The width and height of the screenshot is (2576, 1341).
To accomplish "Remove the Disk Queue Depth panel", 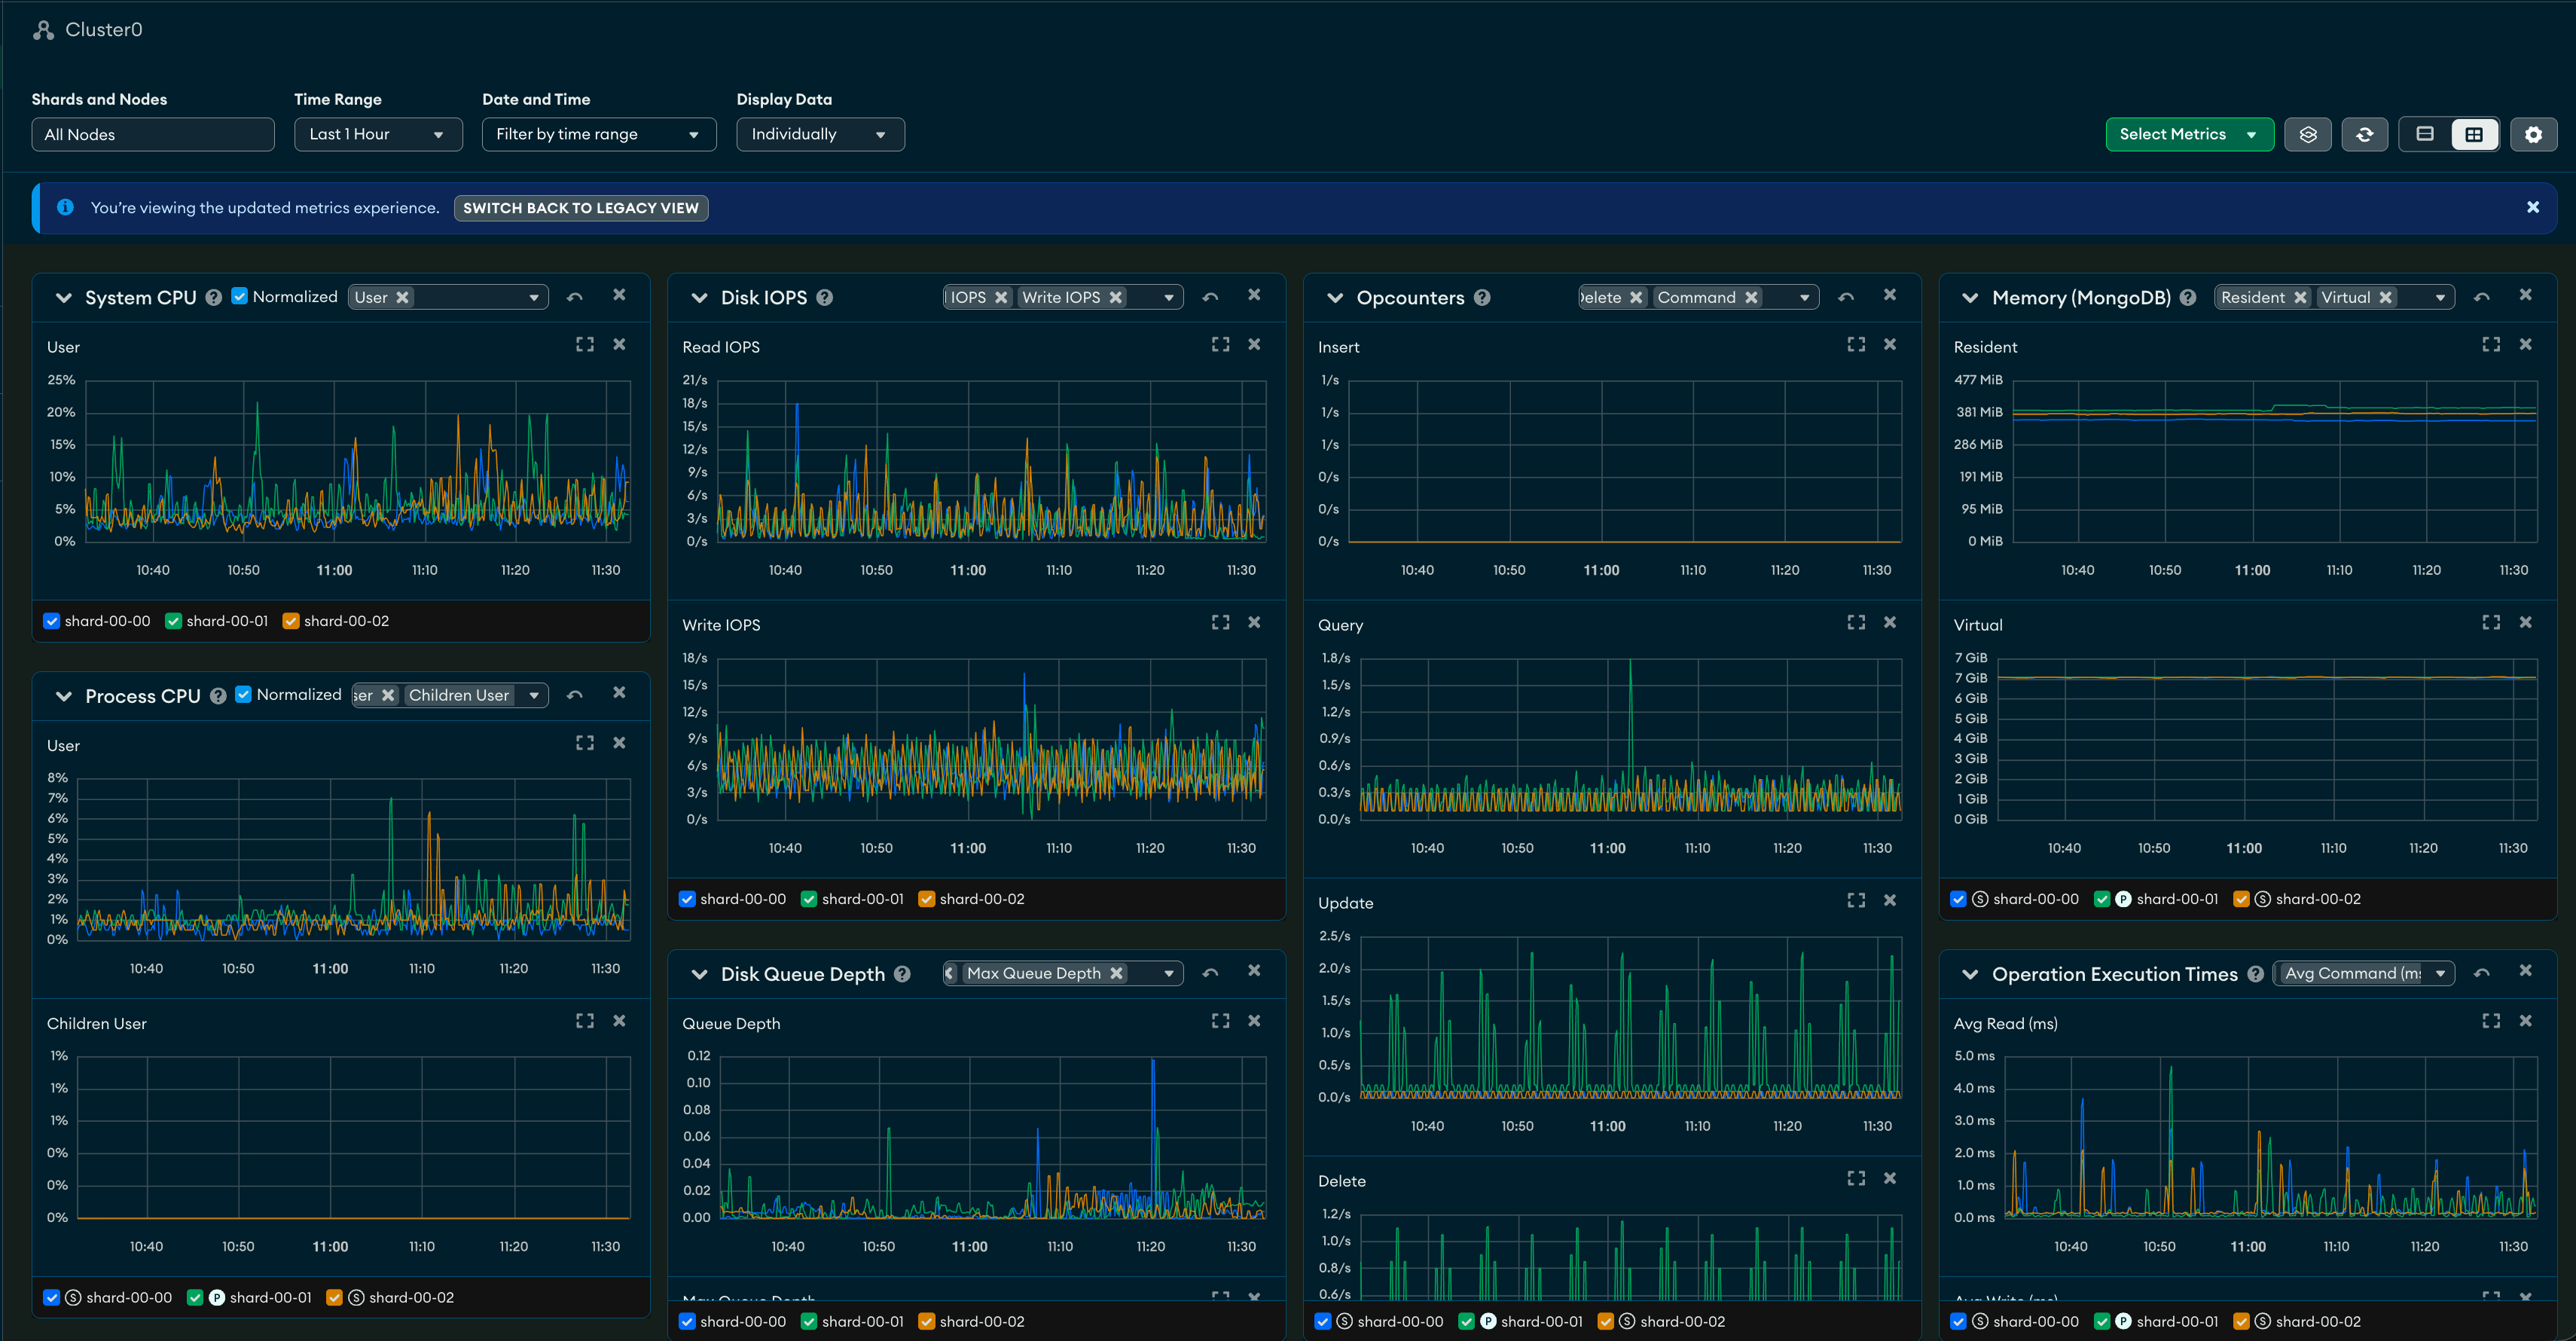I will tap(1254, 971).
